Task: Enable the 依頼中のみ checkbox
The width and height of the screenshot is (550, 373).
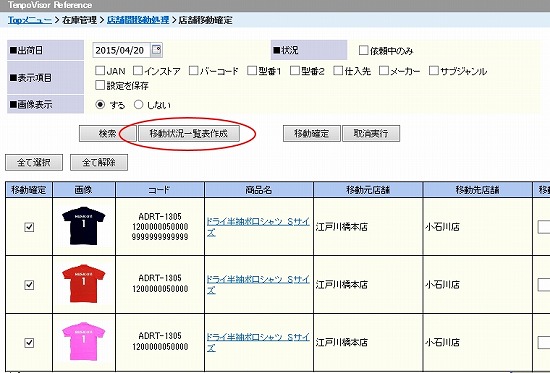Action: [363, 50]
